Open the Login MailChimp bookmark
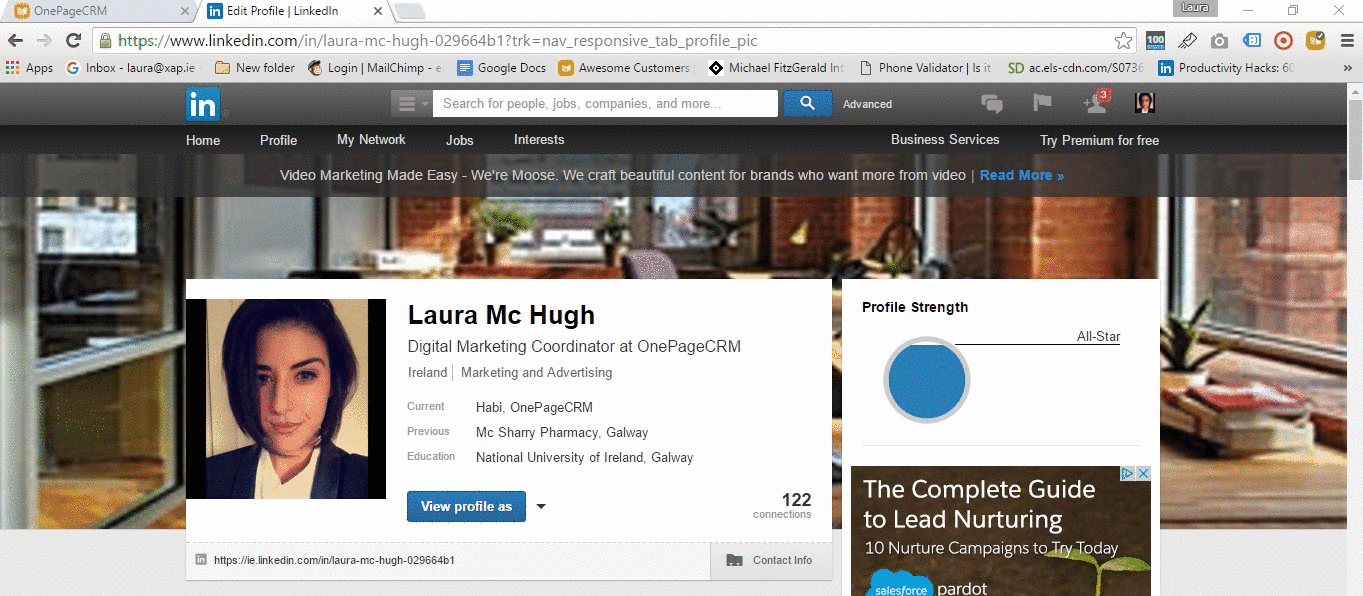 [x=375, y=68]
